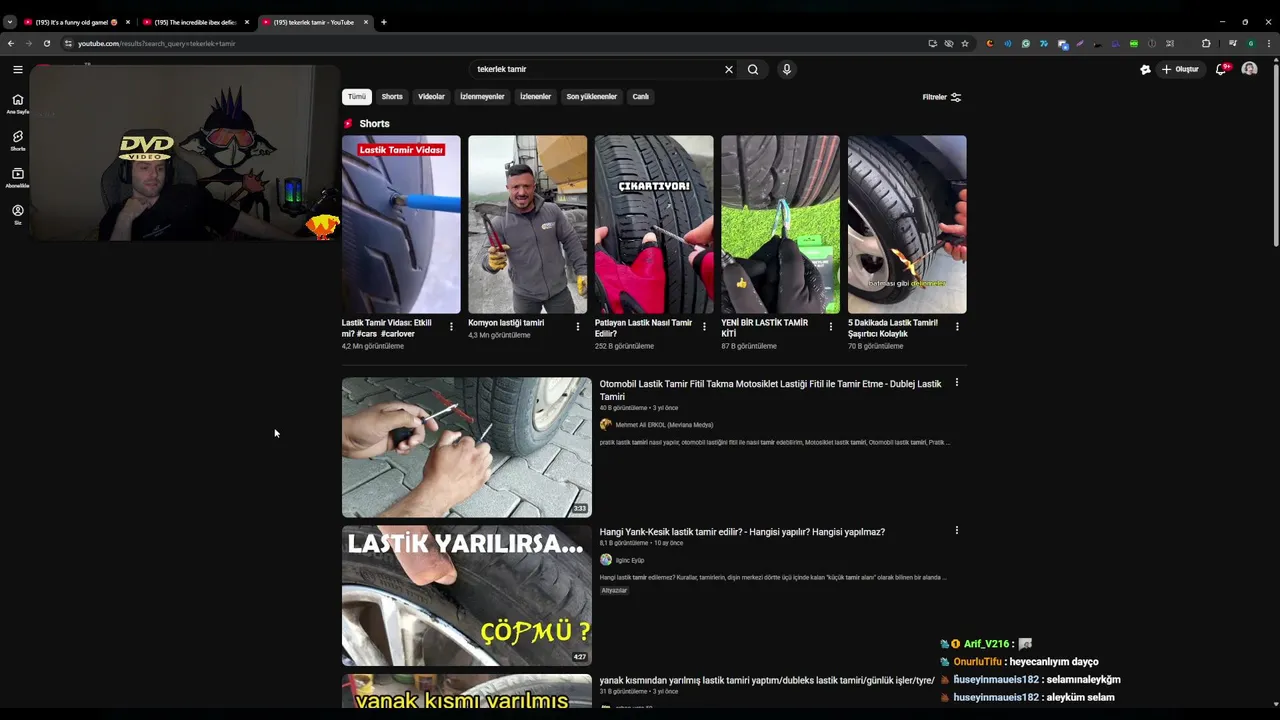Open the account avatar menu
1280x720 pixels.
(x=1249, y=69)
